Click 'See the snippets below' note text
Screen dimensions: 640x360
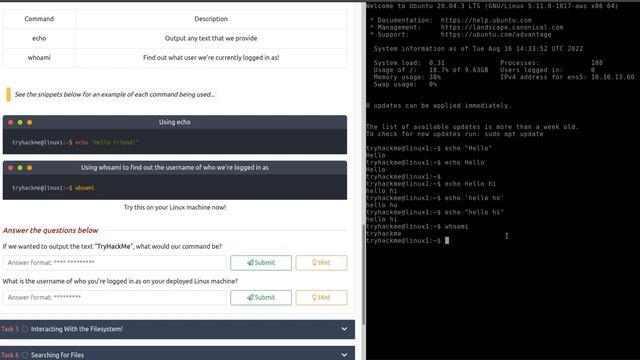point(115,94)
